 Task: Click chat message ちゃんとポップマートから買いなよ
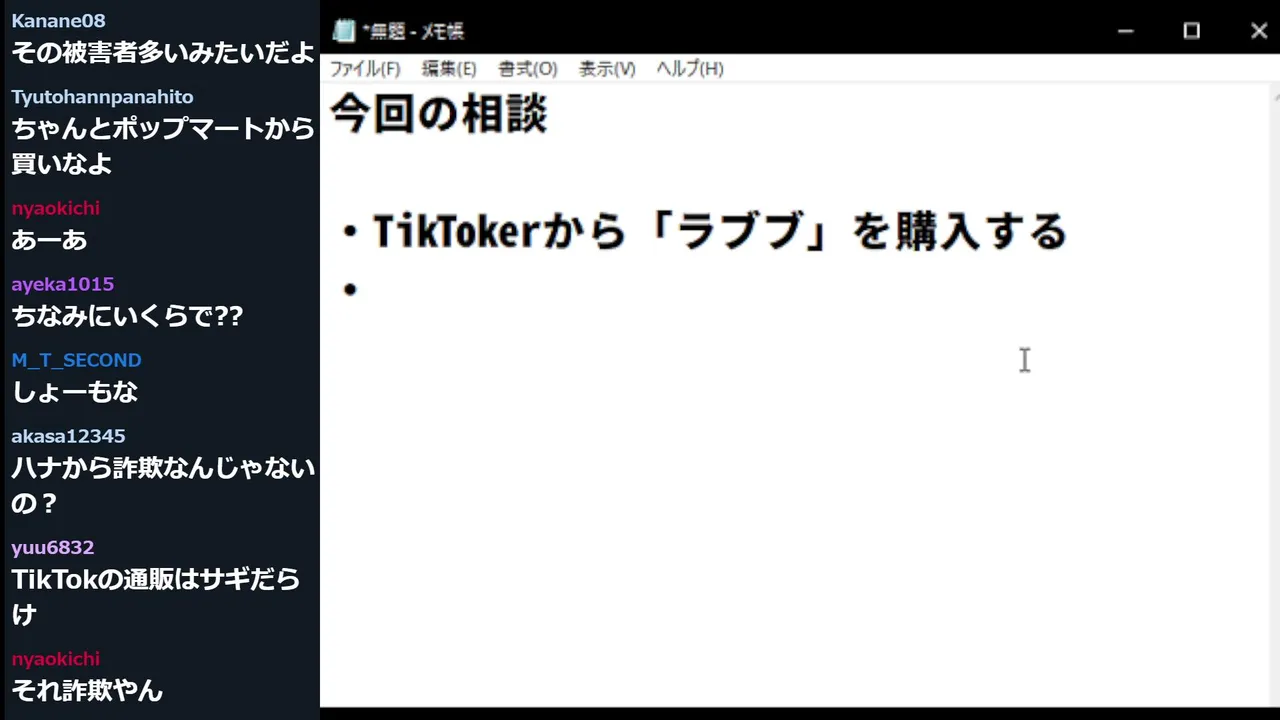[163, 146]
